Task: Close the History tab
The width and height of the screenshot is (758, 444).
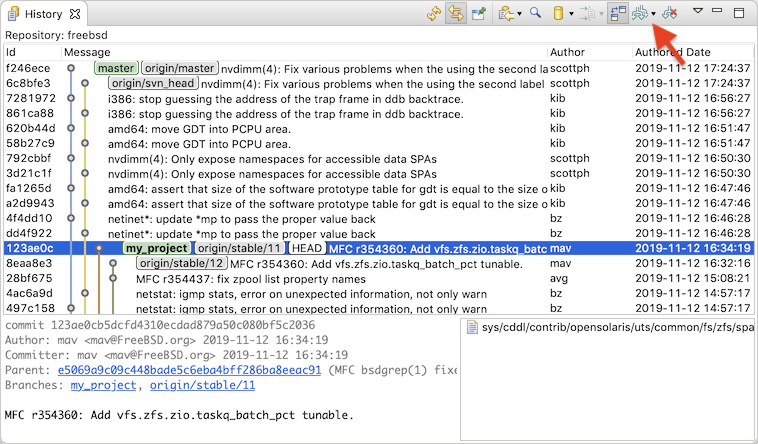Action: [x=75, y=14]
